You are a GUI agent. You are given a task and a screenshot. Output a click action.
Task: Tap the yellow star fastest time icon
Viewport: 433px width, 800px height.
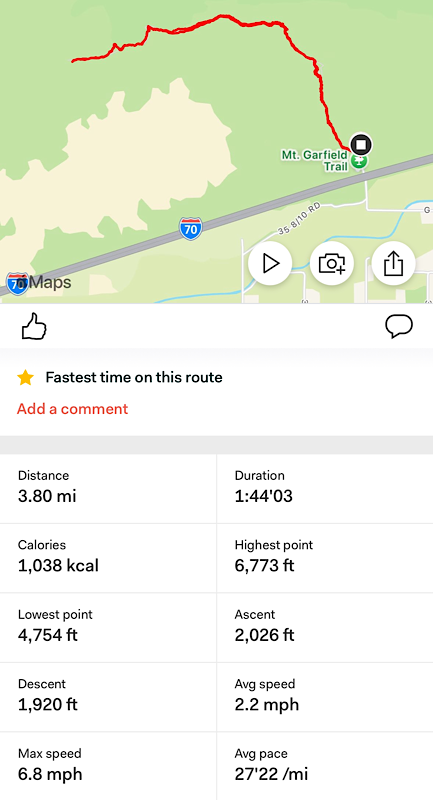[25, 378]
